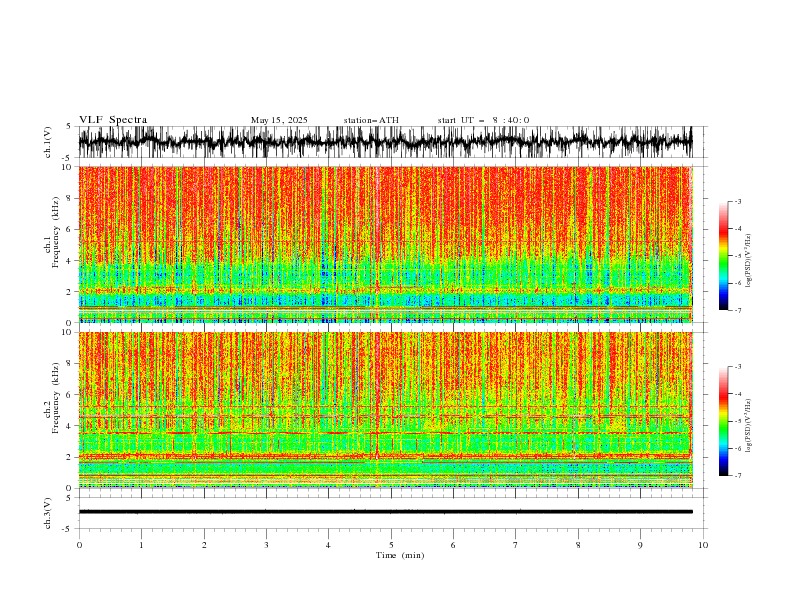Image resolution: width=792 pixels, height=612 pixels.
Task: Click the ch.2 spectrogram plot
Action: pyautogui.click(x=385, y=410)
